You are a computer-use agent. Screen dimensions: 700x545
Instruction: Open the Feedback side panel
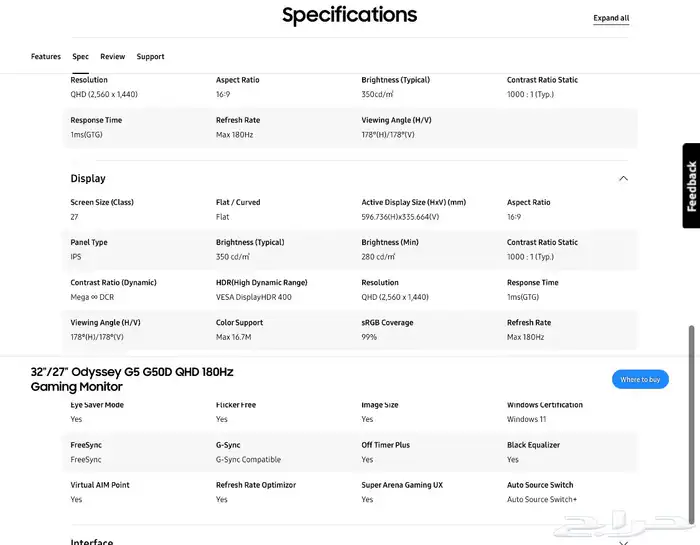coord(691,186)
